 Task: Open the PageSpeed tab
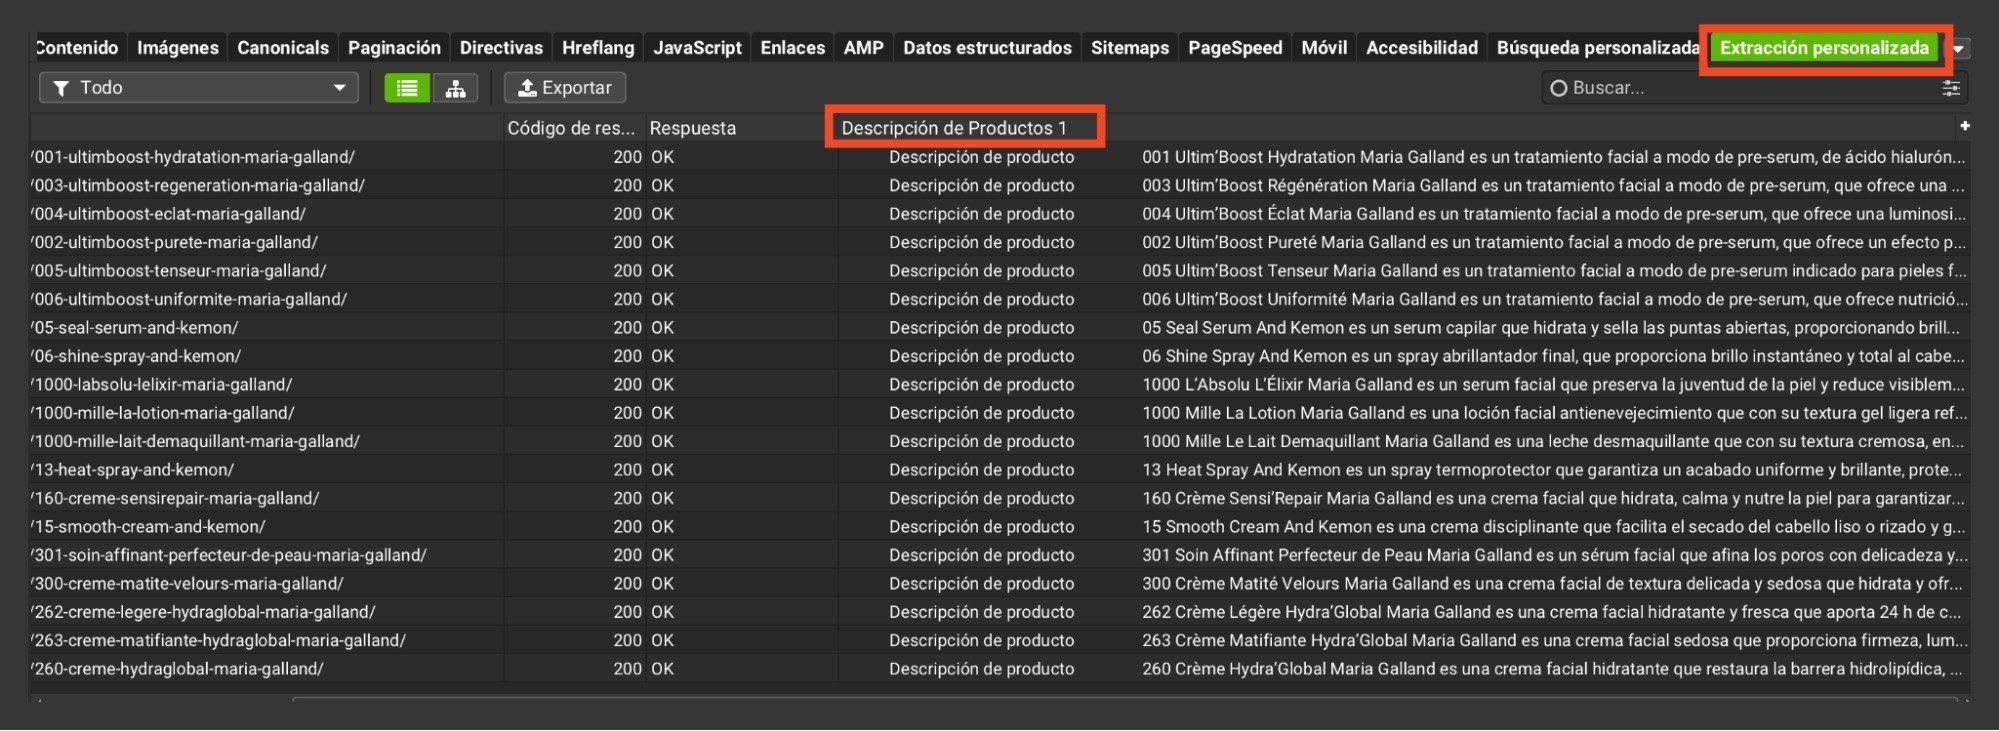(1235, 47)
